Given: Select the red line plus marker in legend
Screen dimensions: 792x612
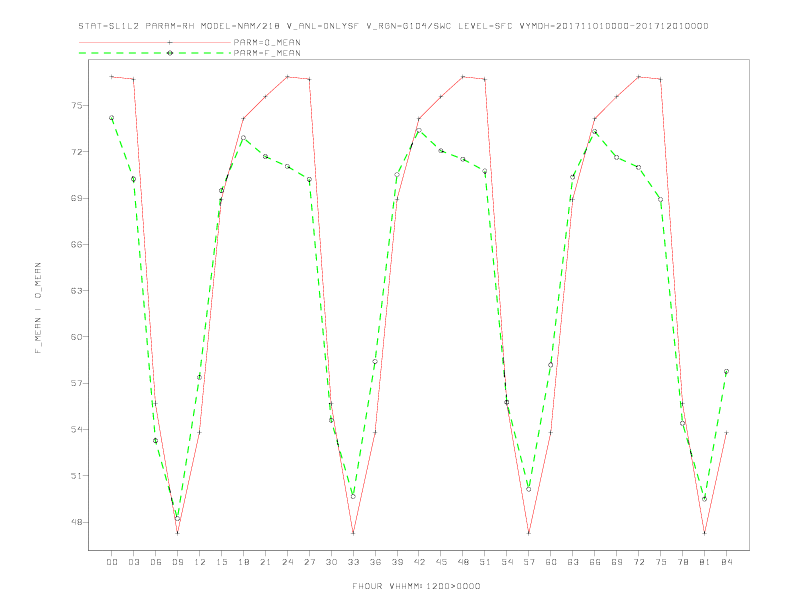Looking at the screenshot, I should click(170, 42).
